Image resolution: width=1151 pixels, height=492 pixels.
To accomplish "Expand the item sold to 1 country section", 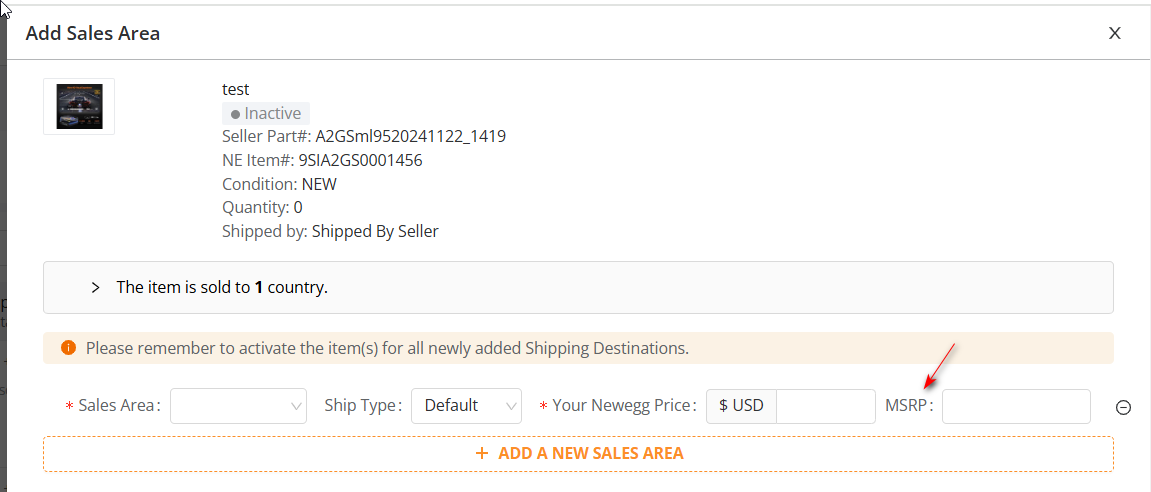I will pos(95,287).
